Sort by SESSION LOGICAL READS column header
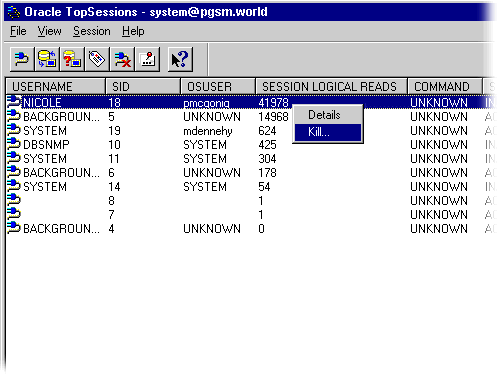Viewport: 498px width, 375px height. tap(331, 87)
